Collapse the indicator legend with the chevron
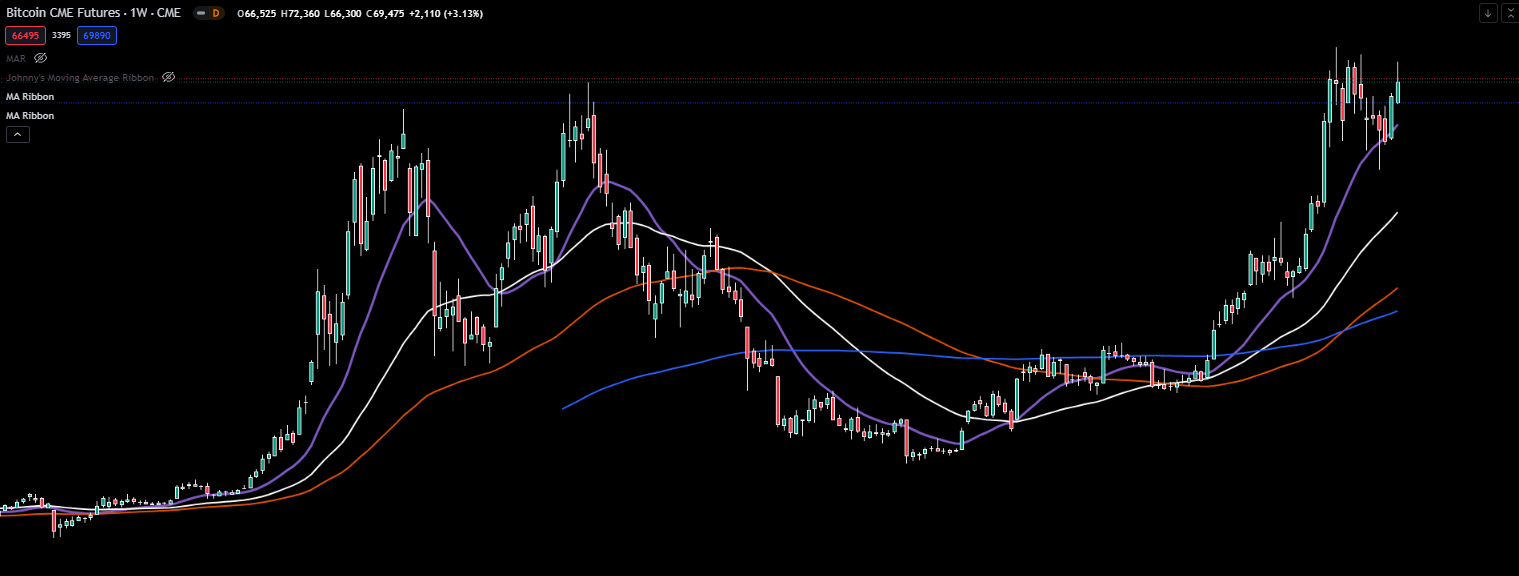 coord(17,135)
